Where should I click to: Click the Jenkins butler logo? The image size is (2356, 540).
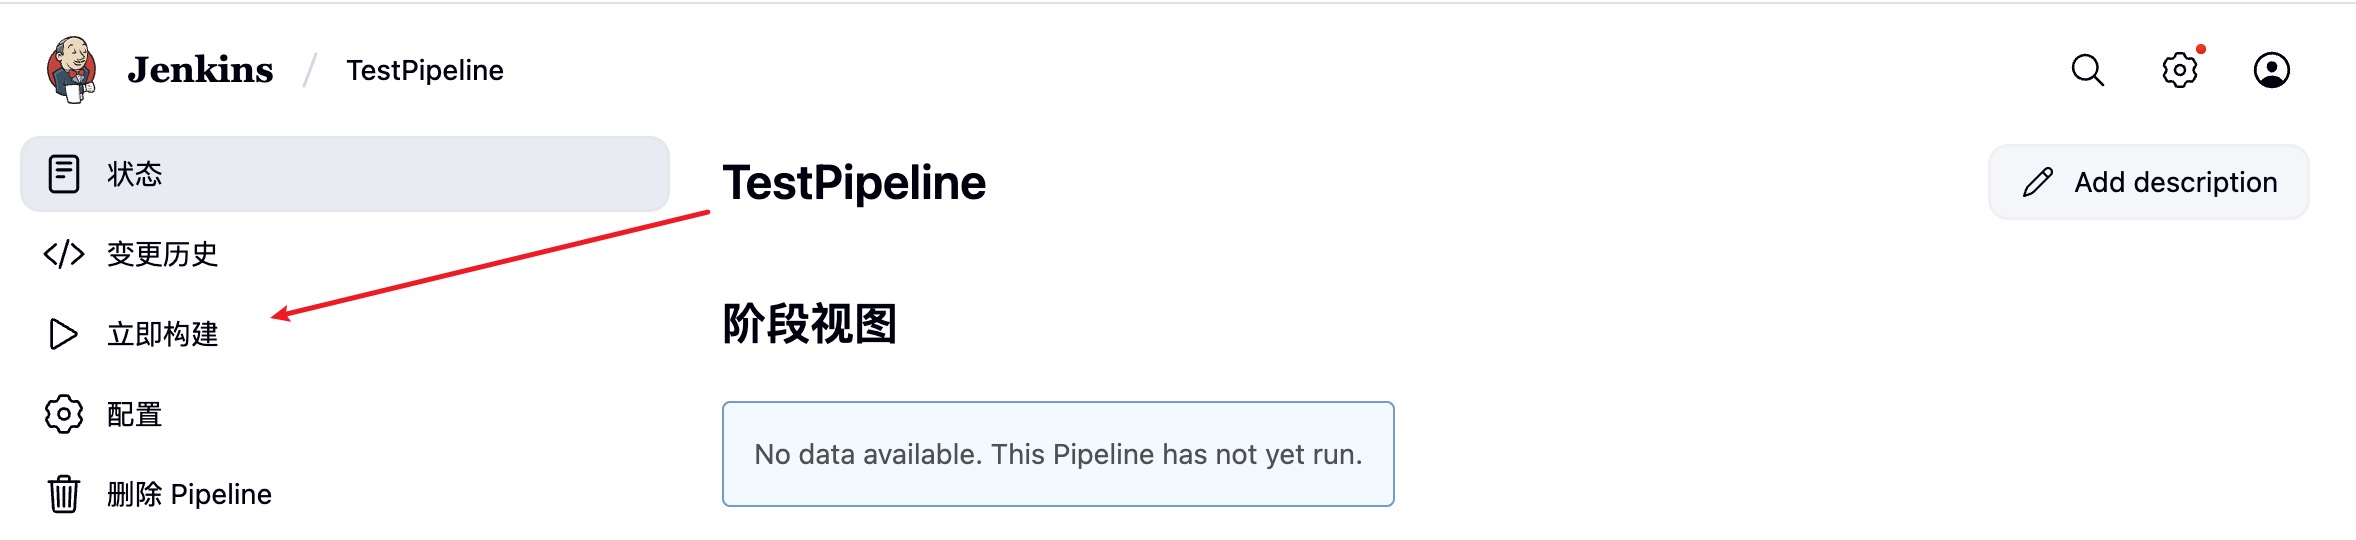(71, 69)
